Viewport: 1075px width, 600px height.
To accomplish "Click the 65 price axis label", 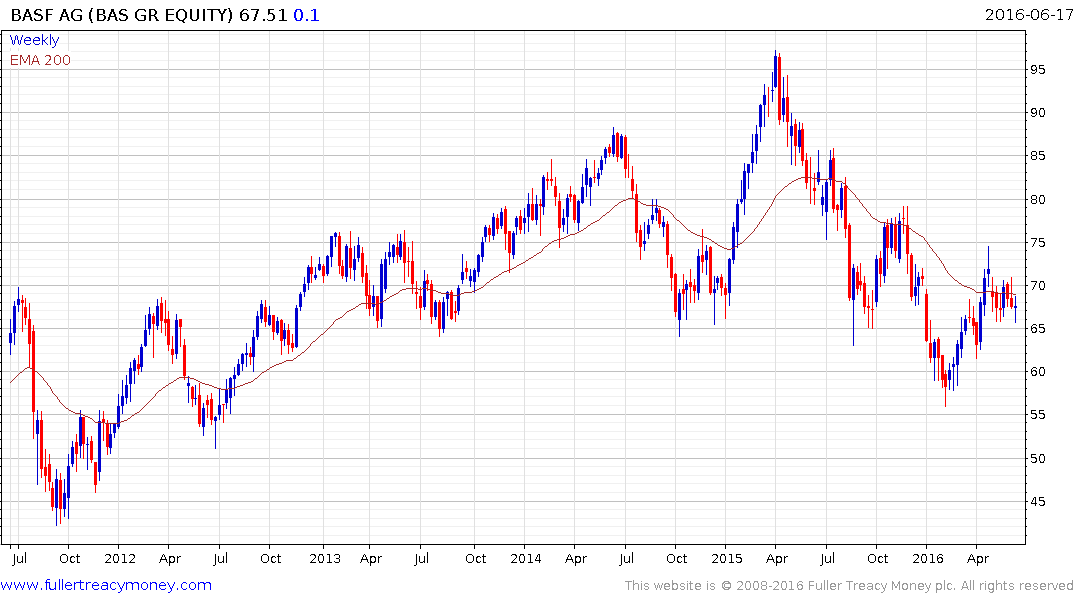I will (x=1038, y=329).
